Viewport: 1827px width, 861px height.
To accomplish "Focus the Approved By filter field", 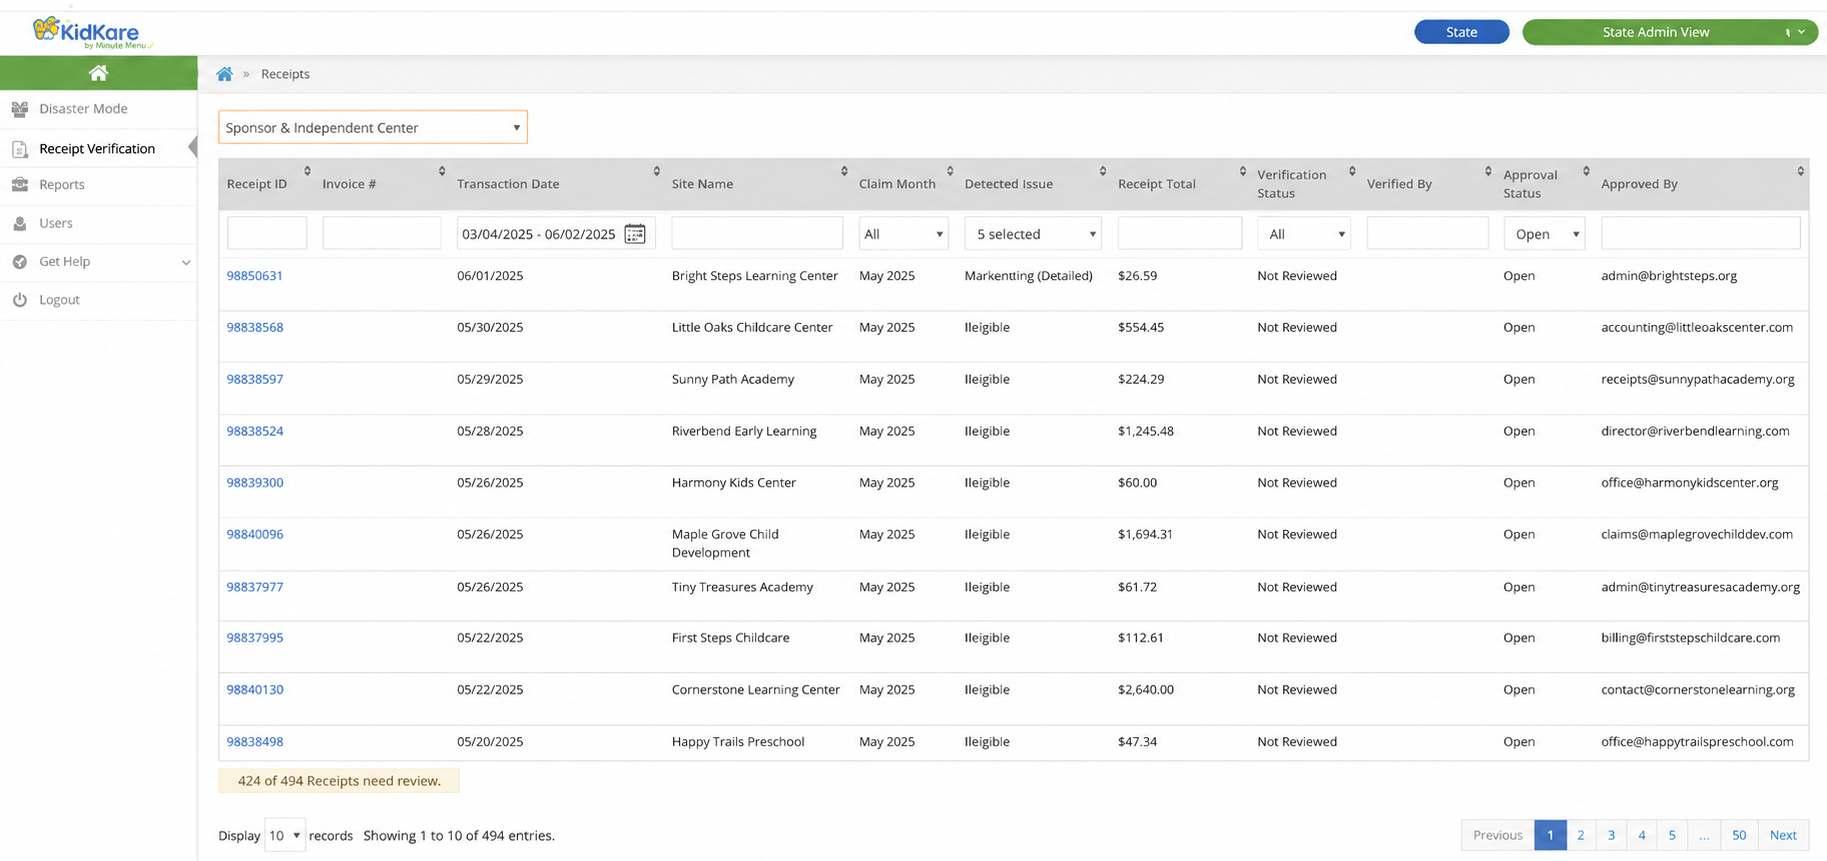I will (1700, 233).
